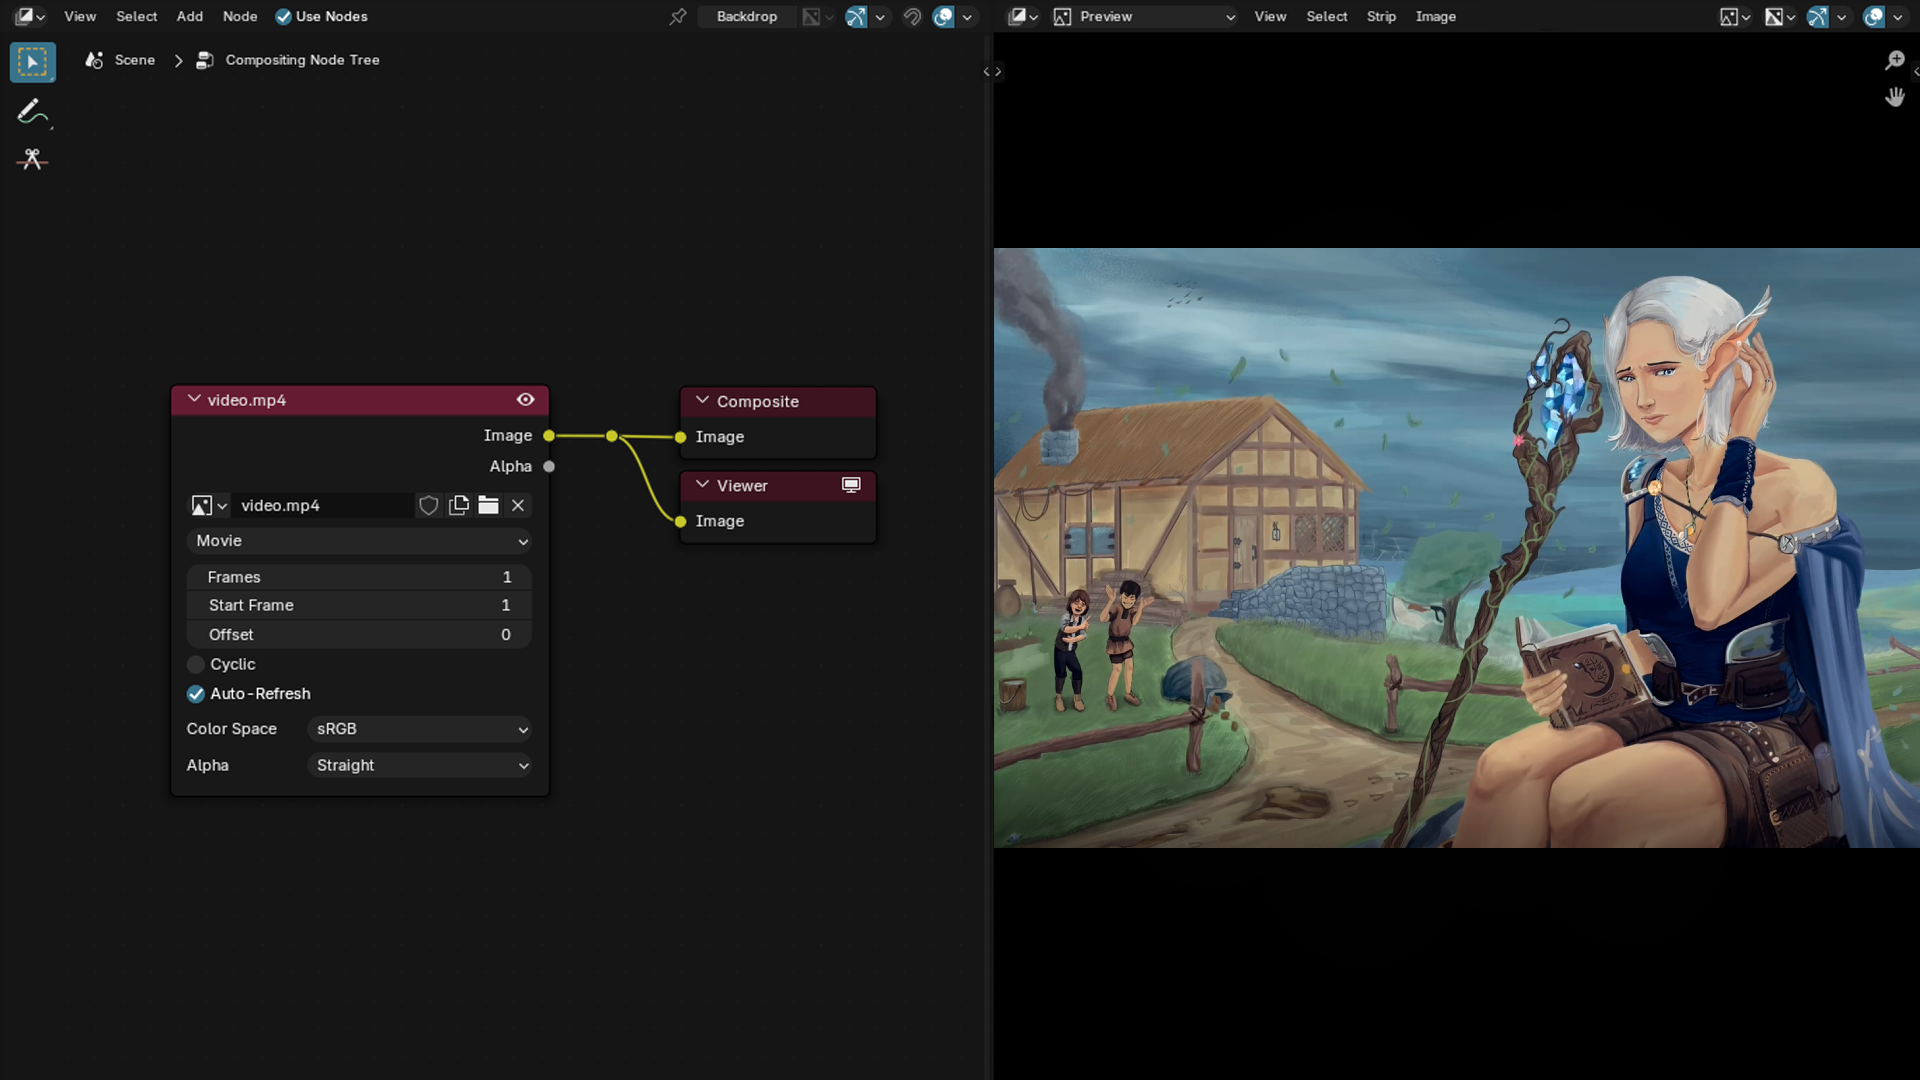
Task: Click Compositing Node Tree breadcrumb
Action: (x=302, y=60)
